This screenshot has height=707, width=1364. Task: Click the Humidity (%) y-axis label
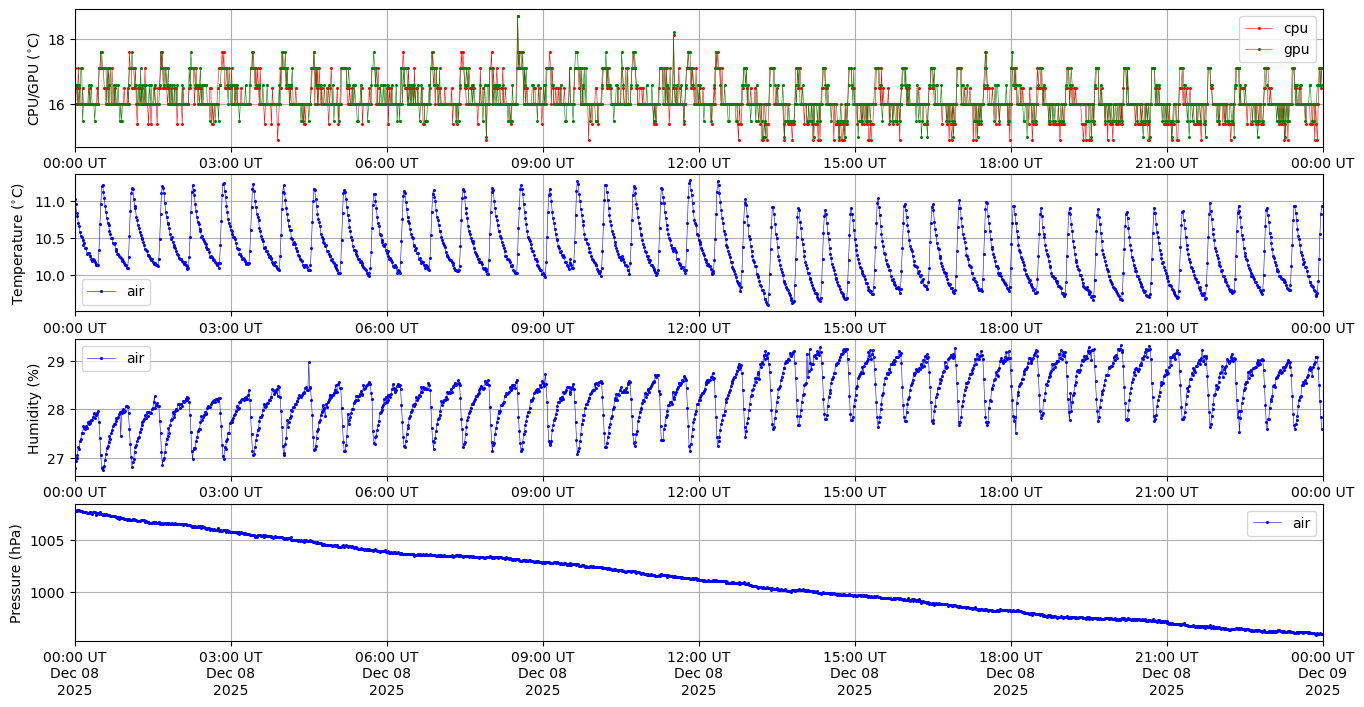(x=33, y=408)
